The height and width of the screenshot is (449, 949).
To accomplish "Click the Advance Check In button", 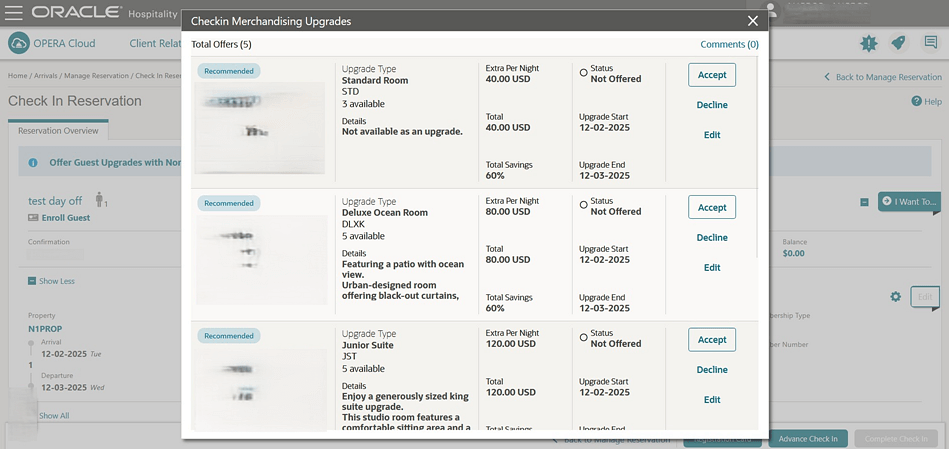I will point(808,439).
